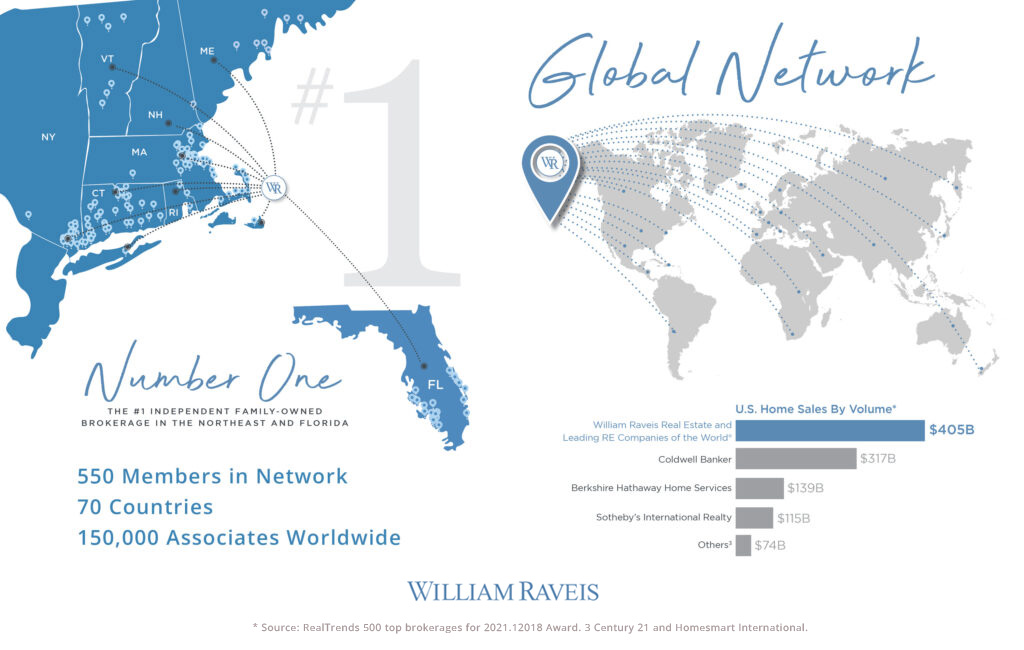Click the WR logo on the Northeast map

tap(274, 188)
